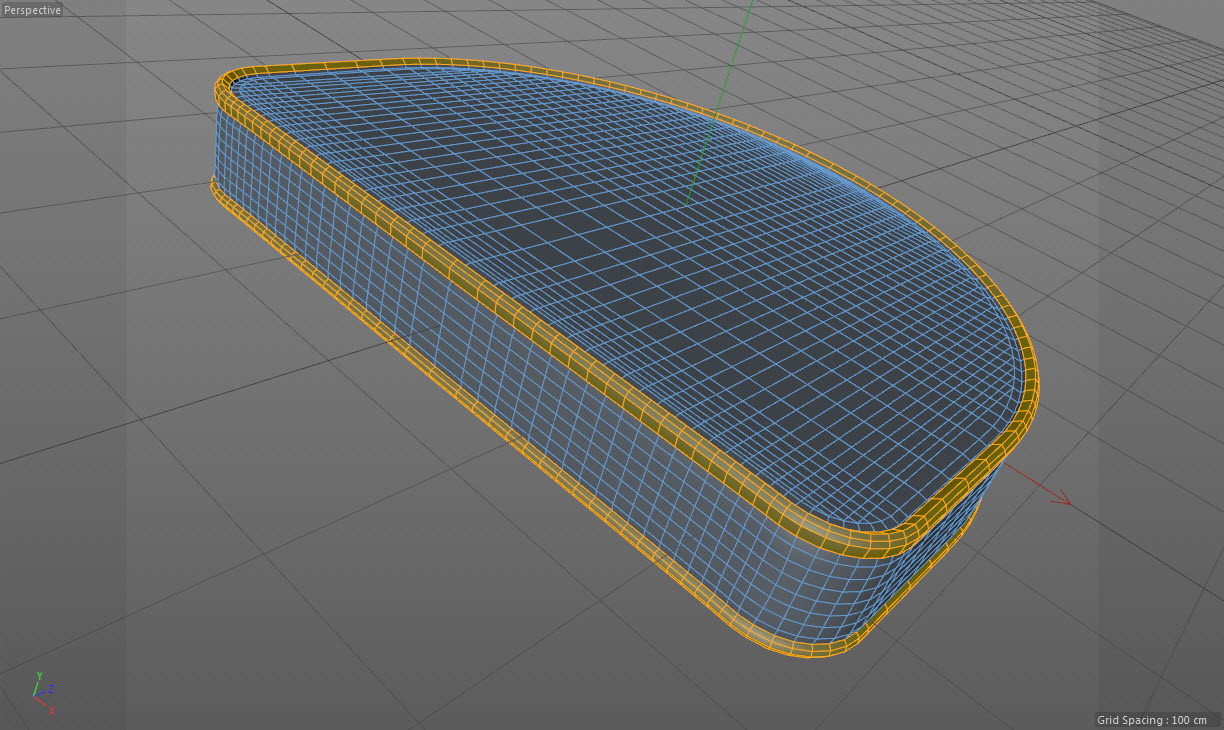Click the Grid Spacing : 100 cm readout
1224x730 pixels.
[x=1151, y=720]
